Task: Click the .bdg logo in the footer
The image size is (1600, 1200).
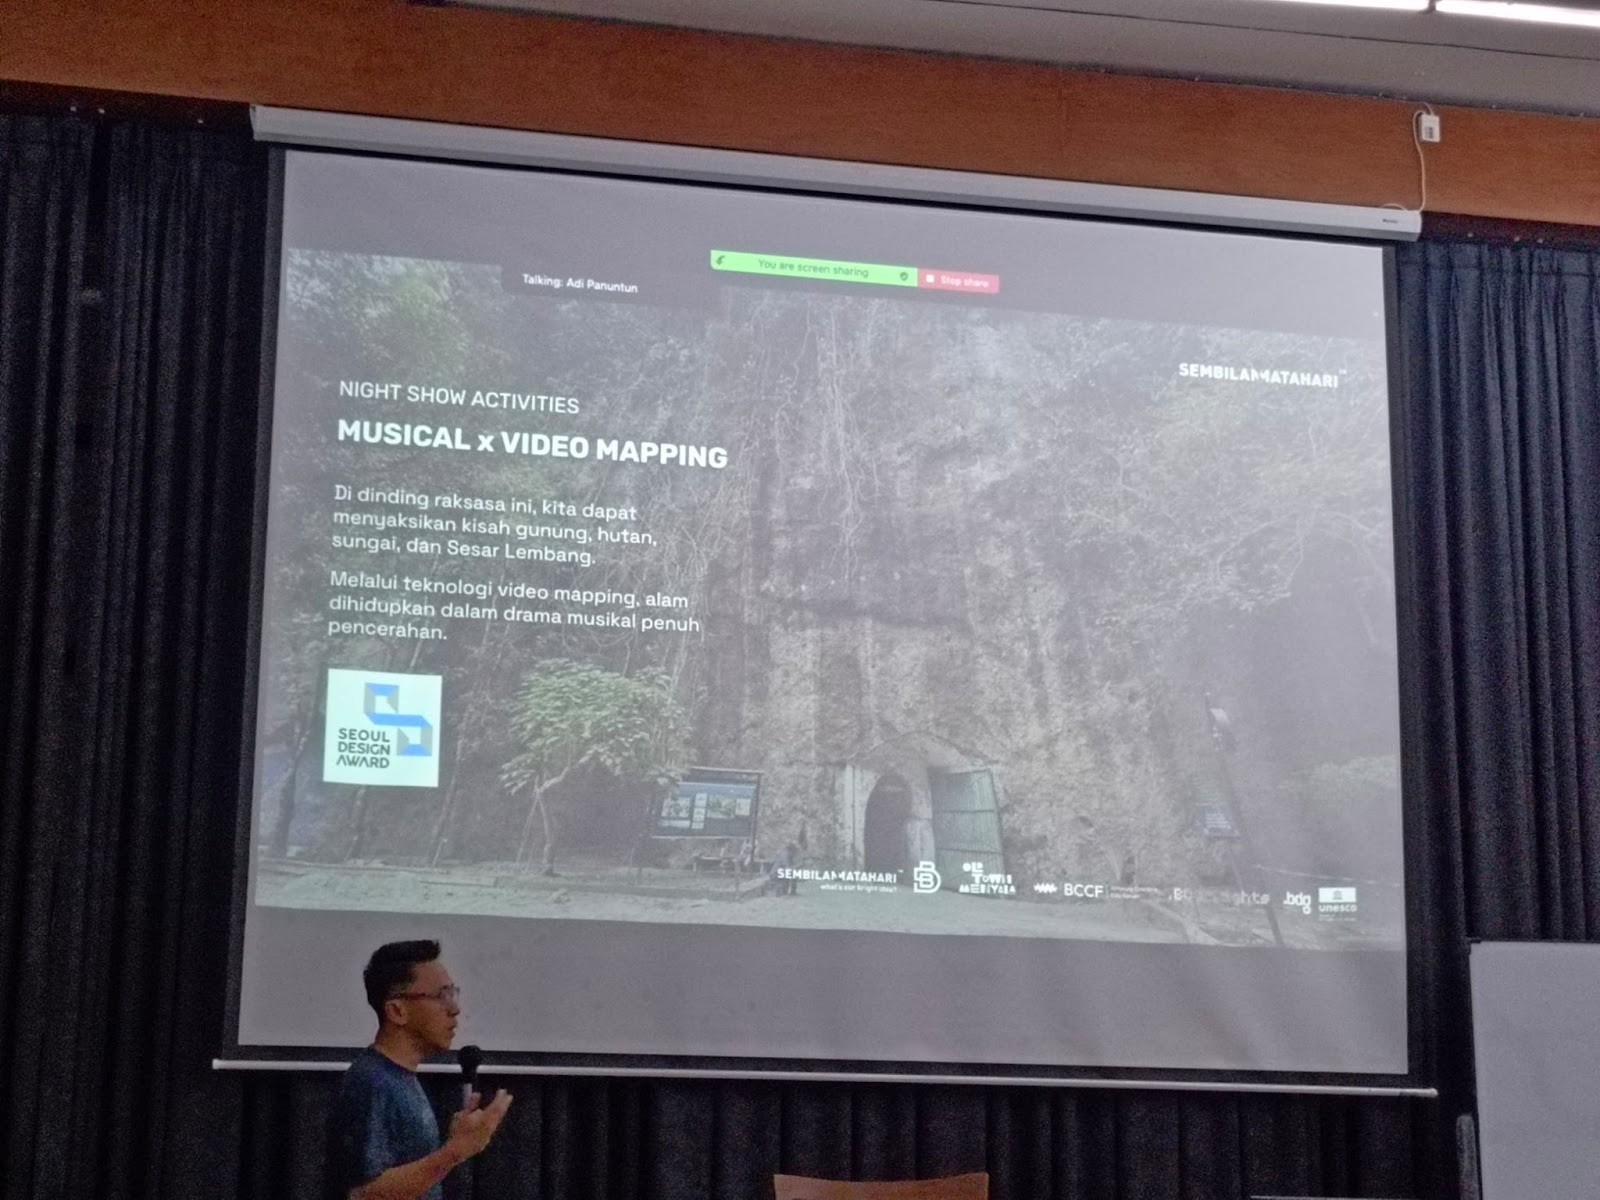Action: click(x=1297, y=900)
